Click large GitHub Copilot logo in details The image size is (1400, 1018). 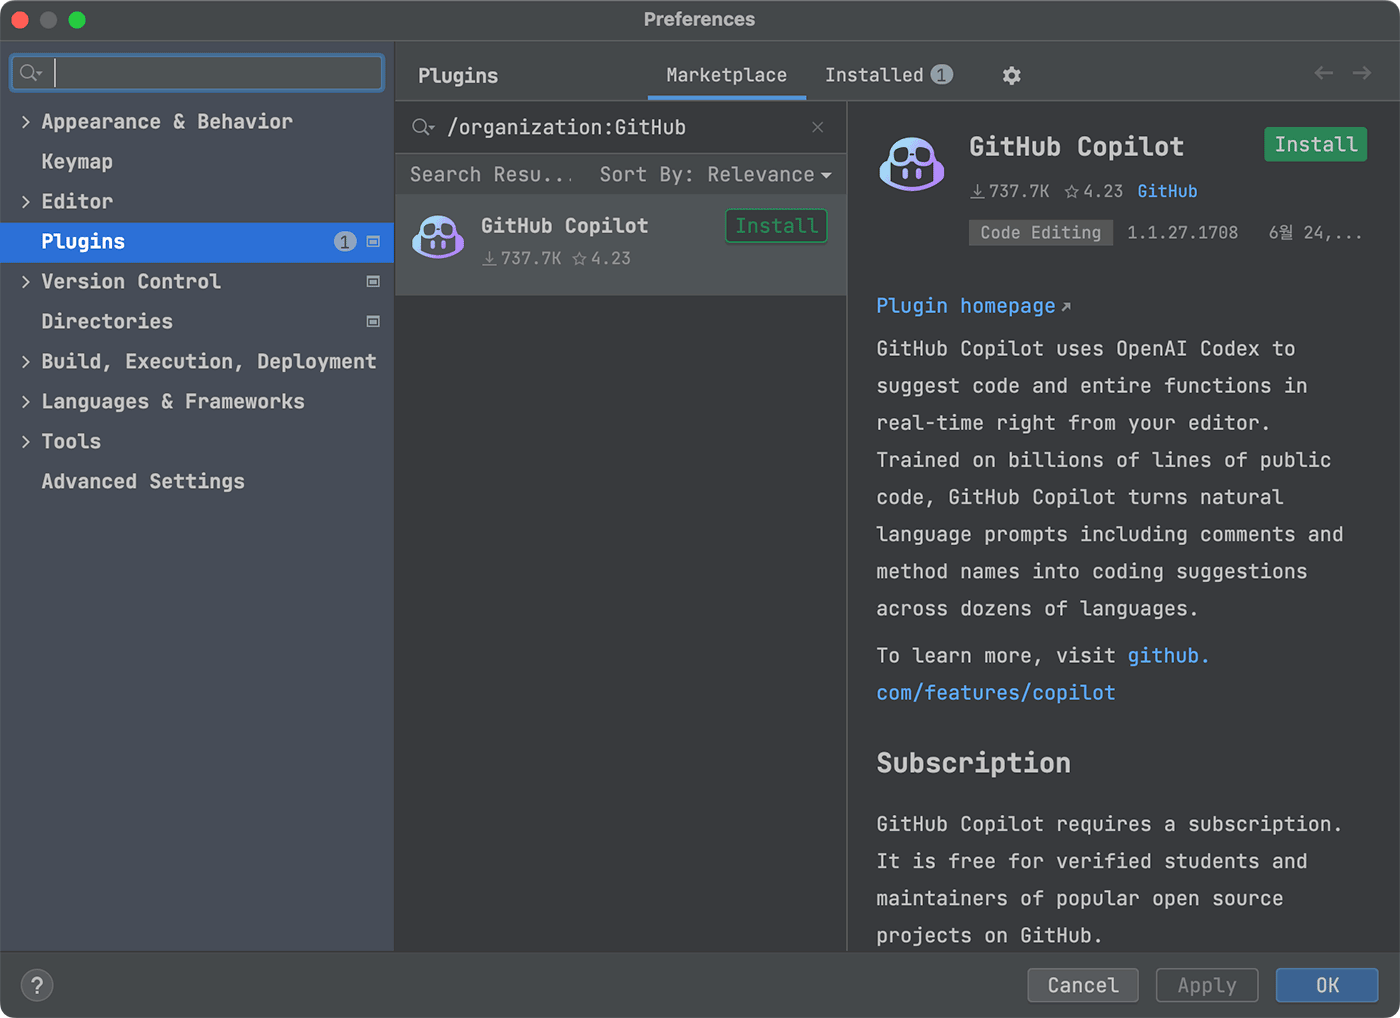pos(911,163)
